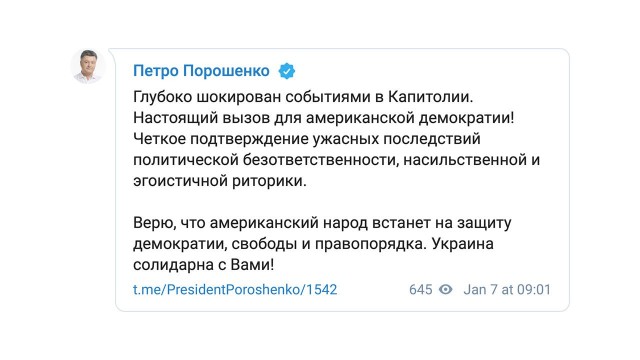Open the channel avatar photo
The image size is (640, 360).
(x=88, y=66)
